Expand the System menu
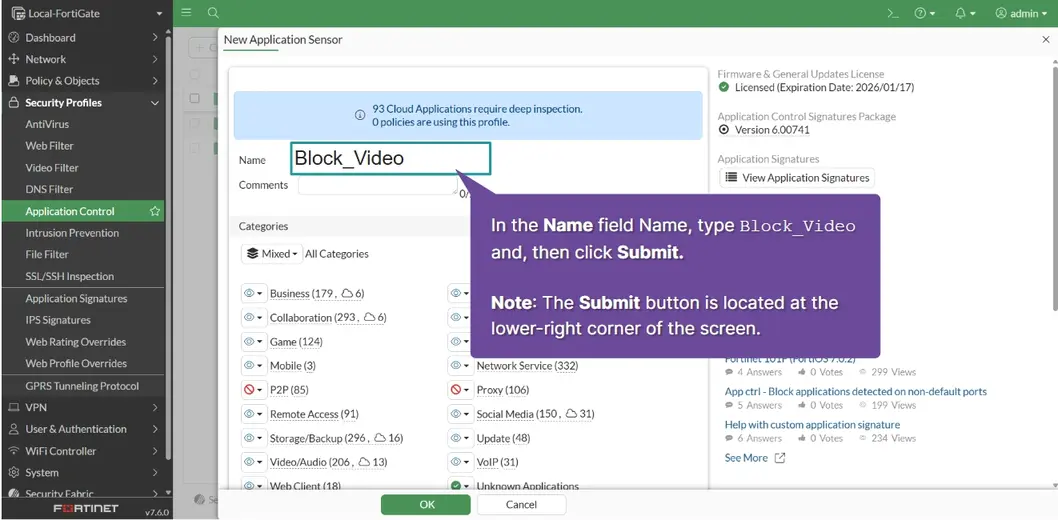1058x520 pixels. click(84, 472)
